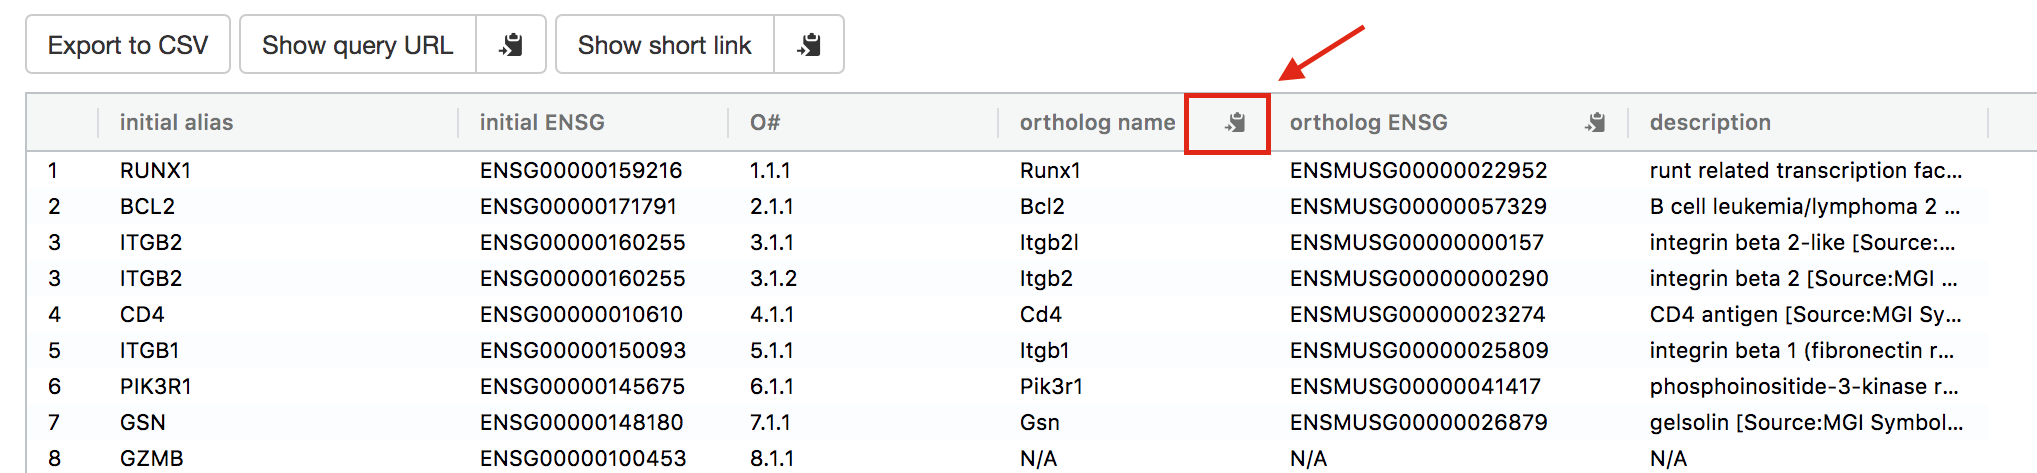The image size is (2037, 473).
Task: Copy the ortholog name column to clipboard
Action: 1235,123
